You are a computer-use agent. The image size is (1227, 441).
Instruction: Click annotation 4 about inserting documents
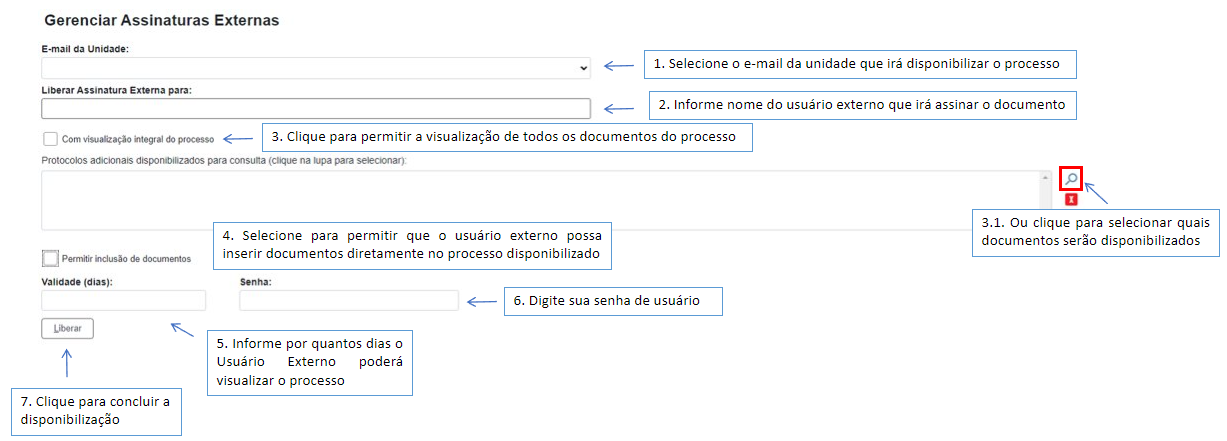coord(413,246)
